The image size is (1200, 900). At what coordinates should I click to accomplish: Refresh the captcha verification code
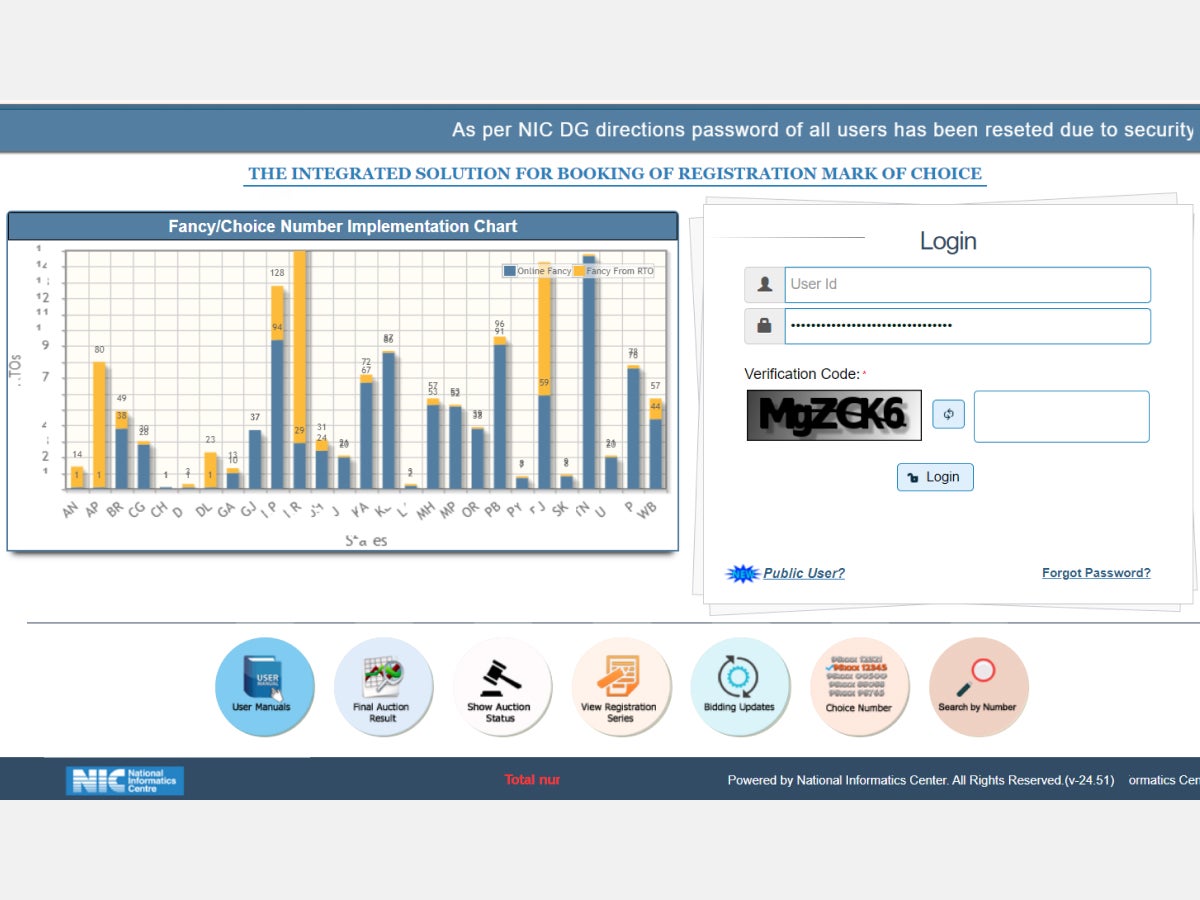(948, 413)
